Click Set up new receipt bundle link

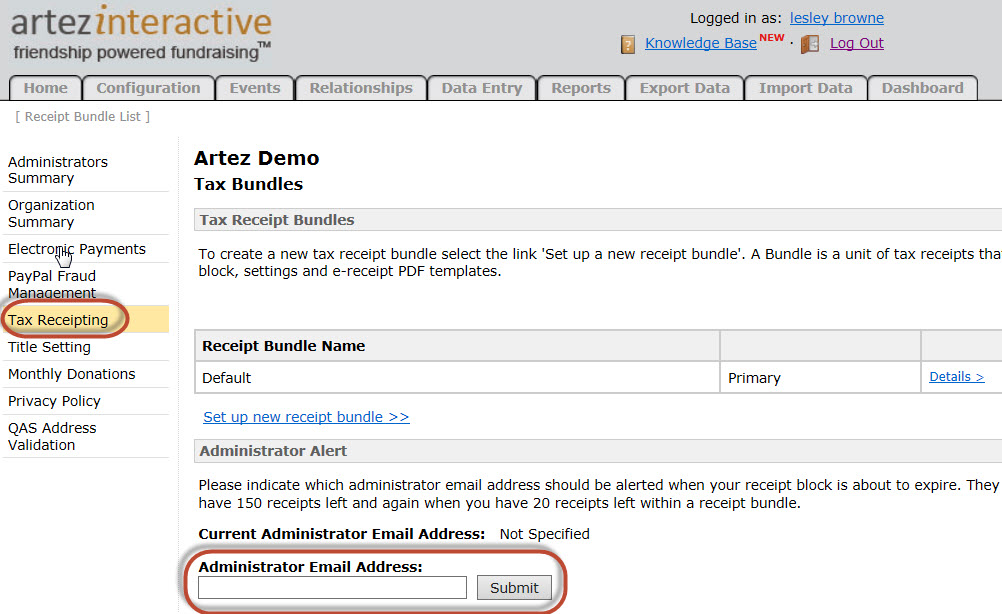306,417
